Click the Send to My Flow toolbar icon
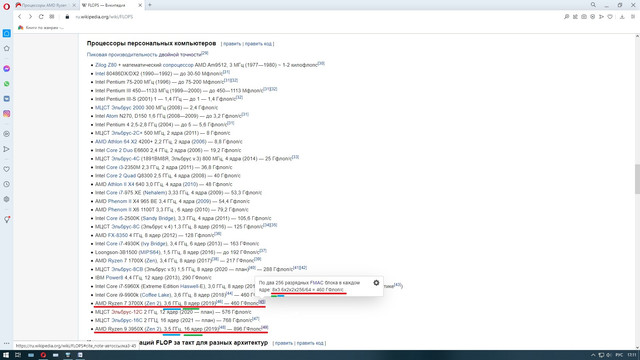Screen dimensions: 640x360 coord(601,17)
